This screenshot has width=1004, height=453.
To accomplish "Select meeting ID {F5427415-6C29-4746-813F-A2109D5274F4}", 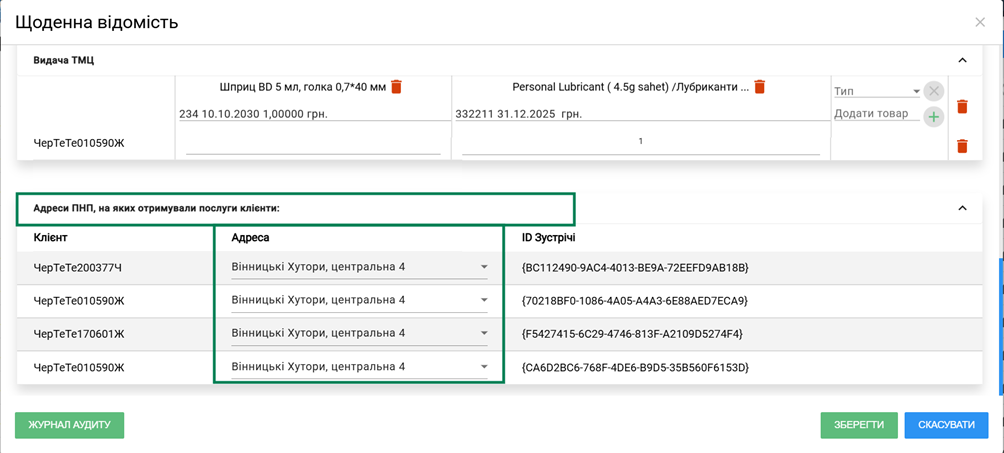I will click(633, 333).
